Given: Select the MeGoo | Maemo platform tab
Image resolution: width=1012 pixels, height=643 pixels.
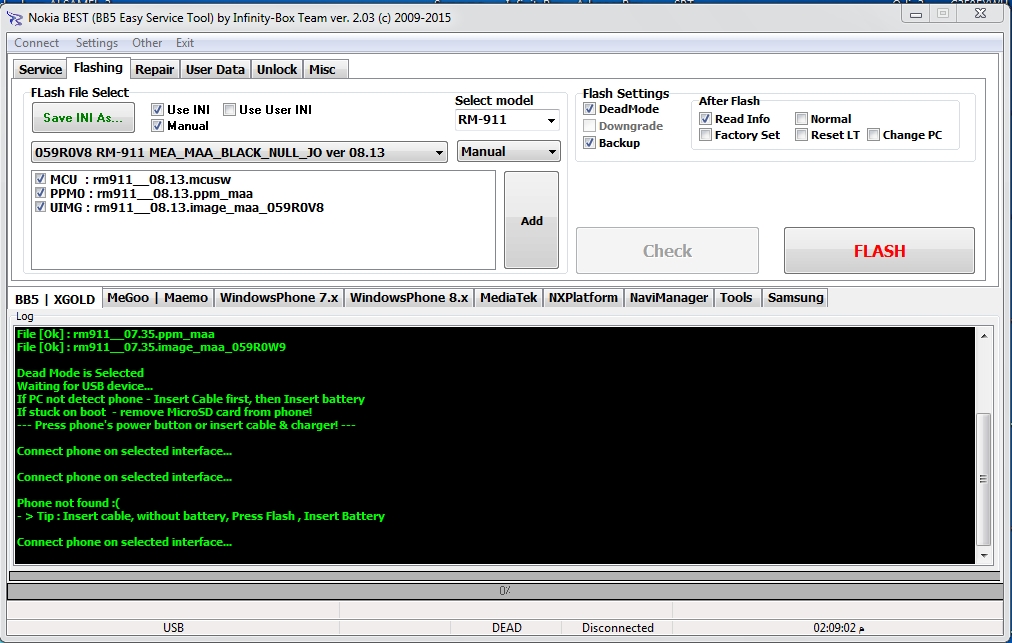Looking at the screenshot, I should click(x=157, y=298).
